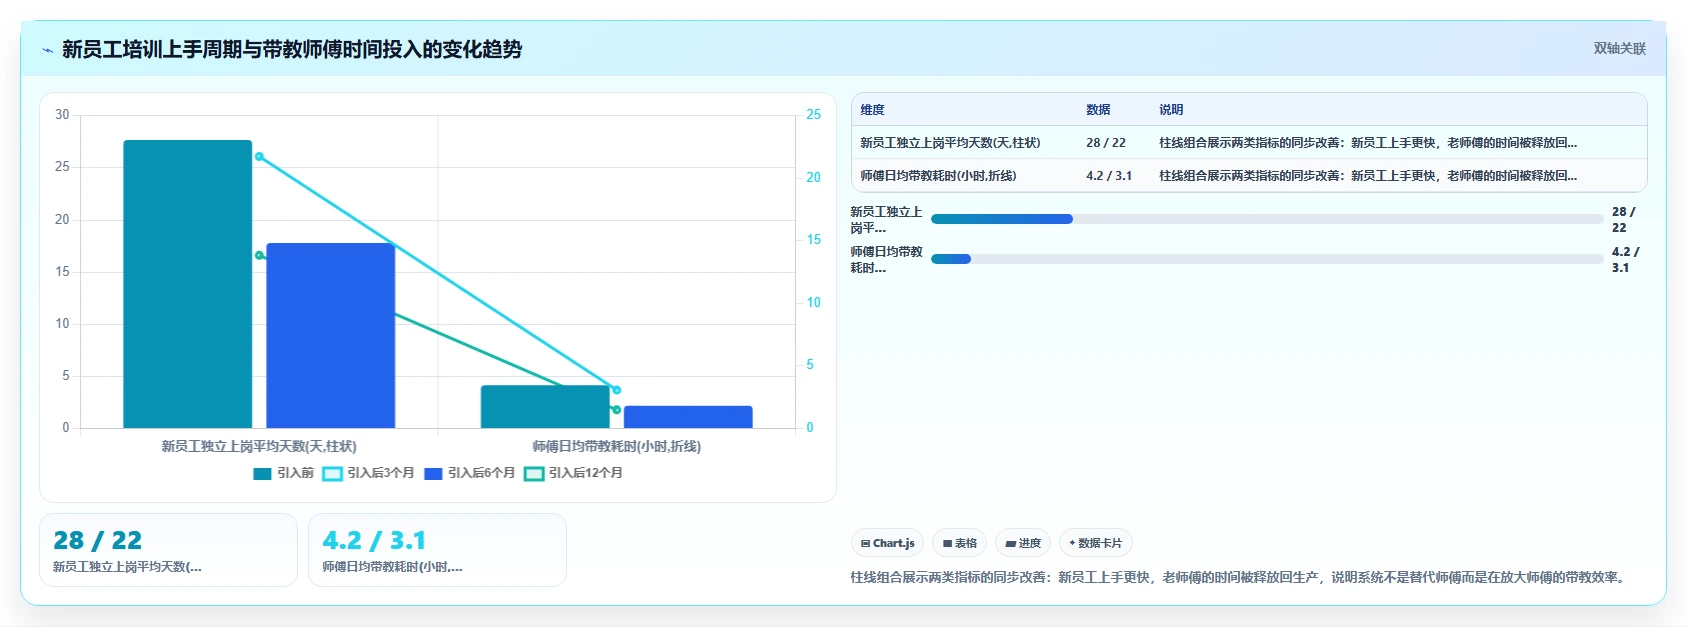Screen dimensions: 1687x627
Task: Click the 数据 column header
Action: click(x=1098, y=110)
